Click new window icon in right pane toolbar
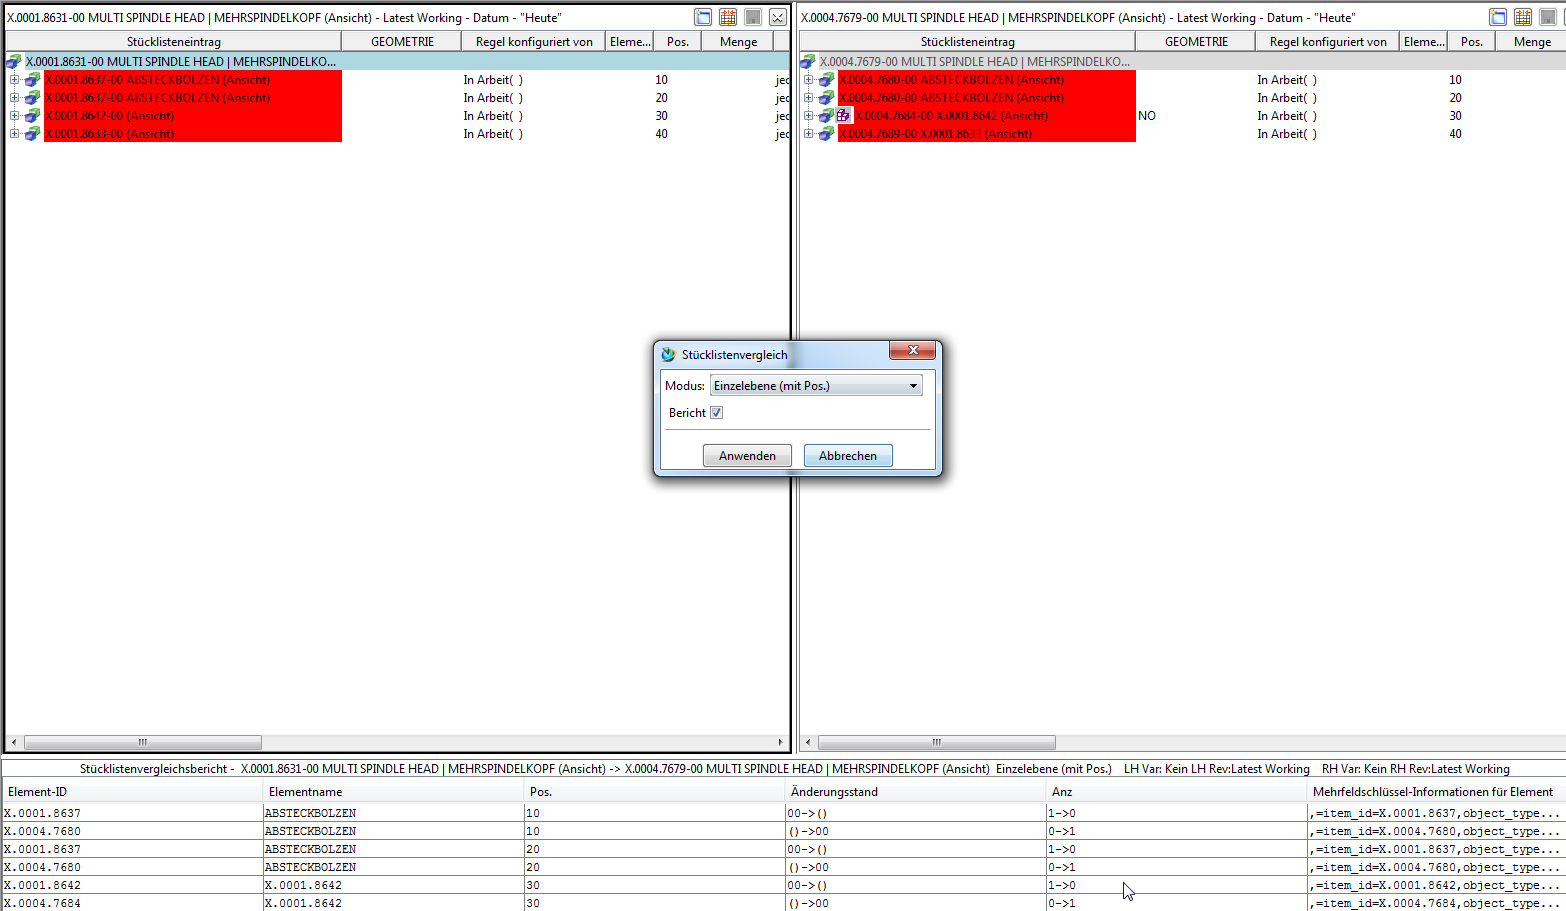 coord(1497,17)
